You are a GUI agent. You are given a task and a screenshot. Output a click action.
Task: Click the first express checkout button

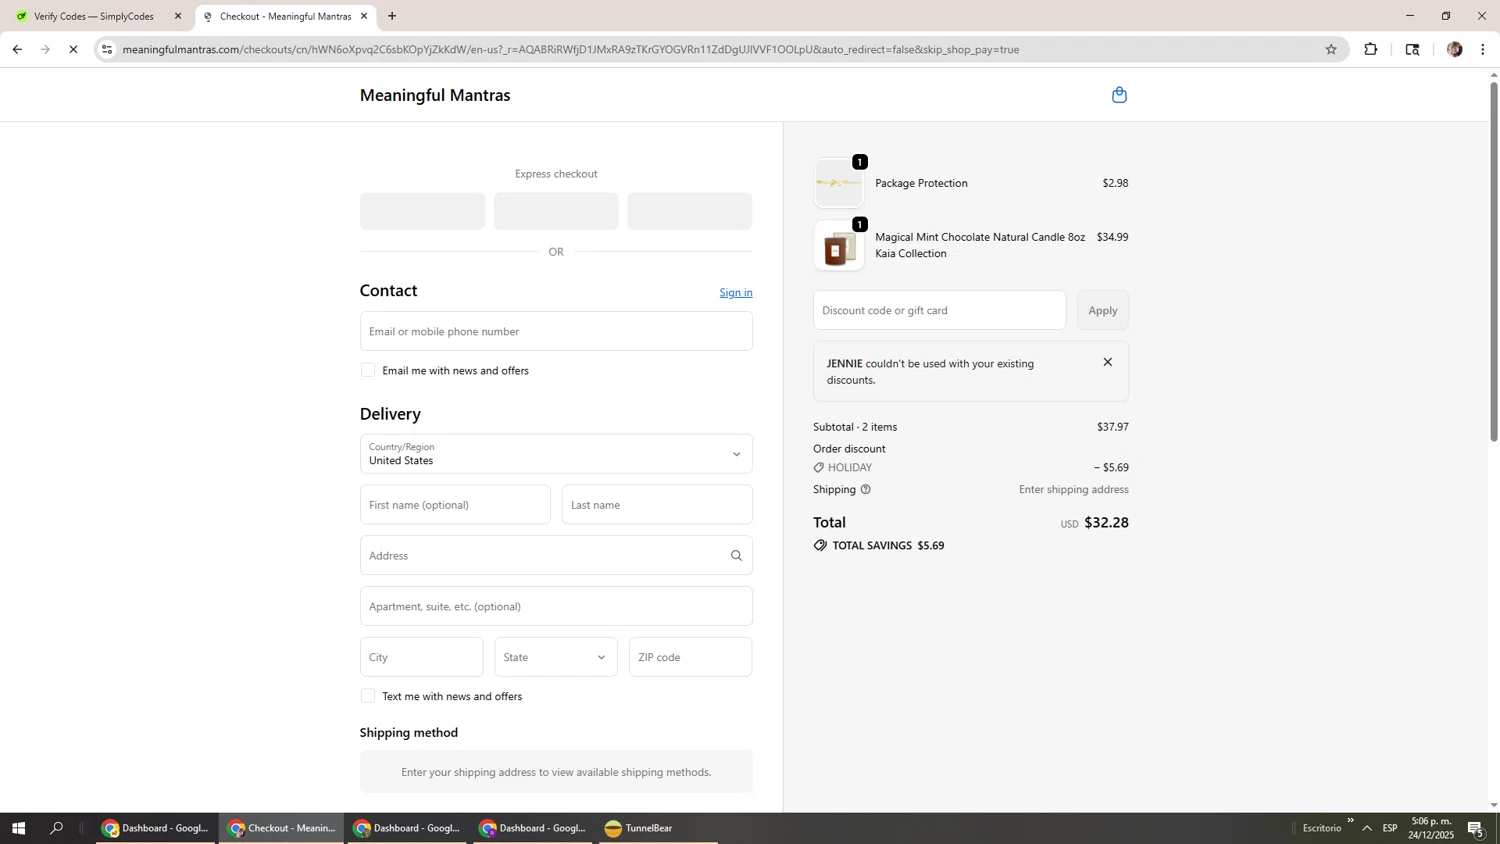click(422, 211)
